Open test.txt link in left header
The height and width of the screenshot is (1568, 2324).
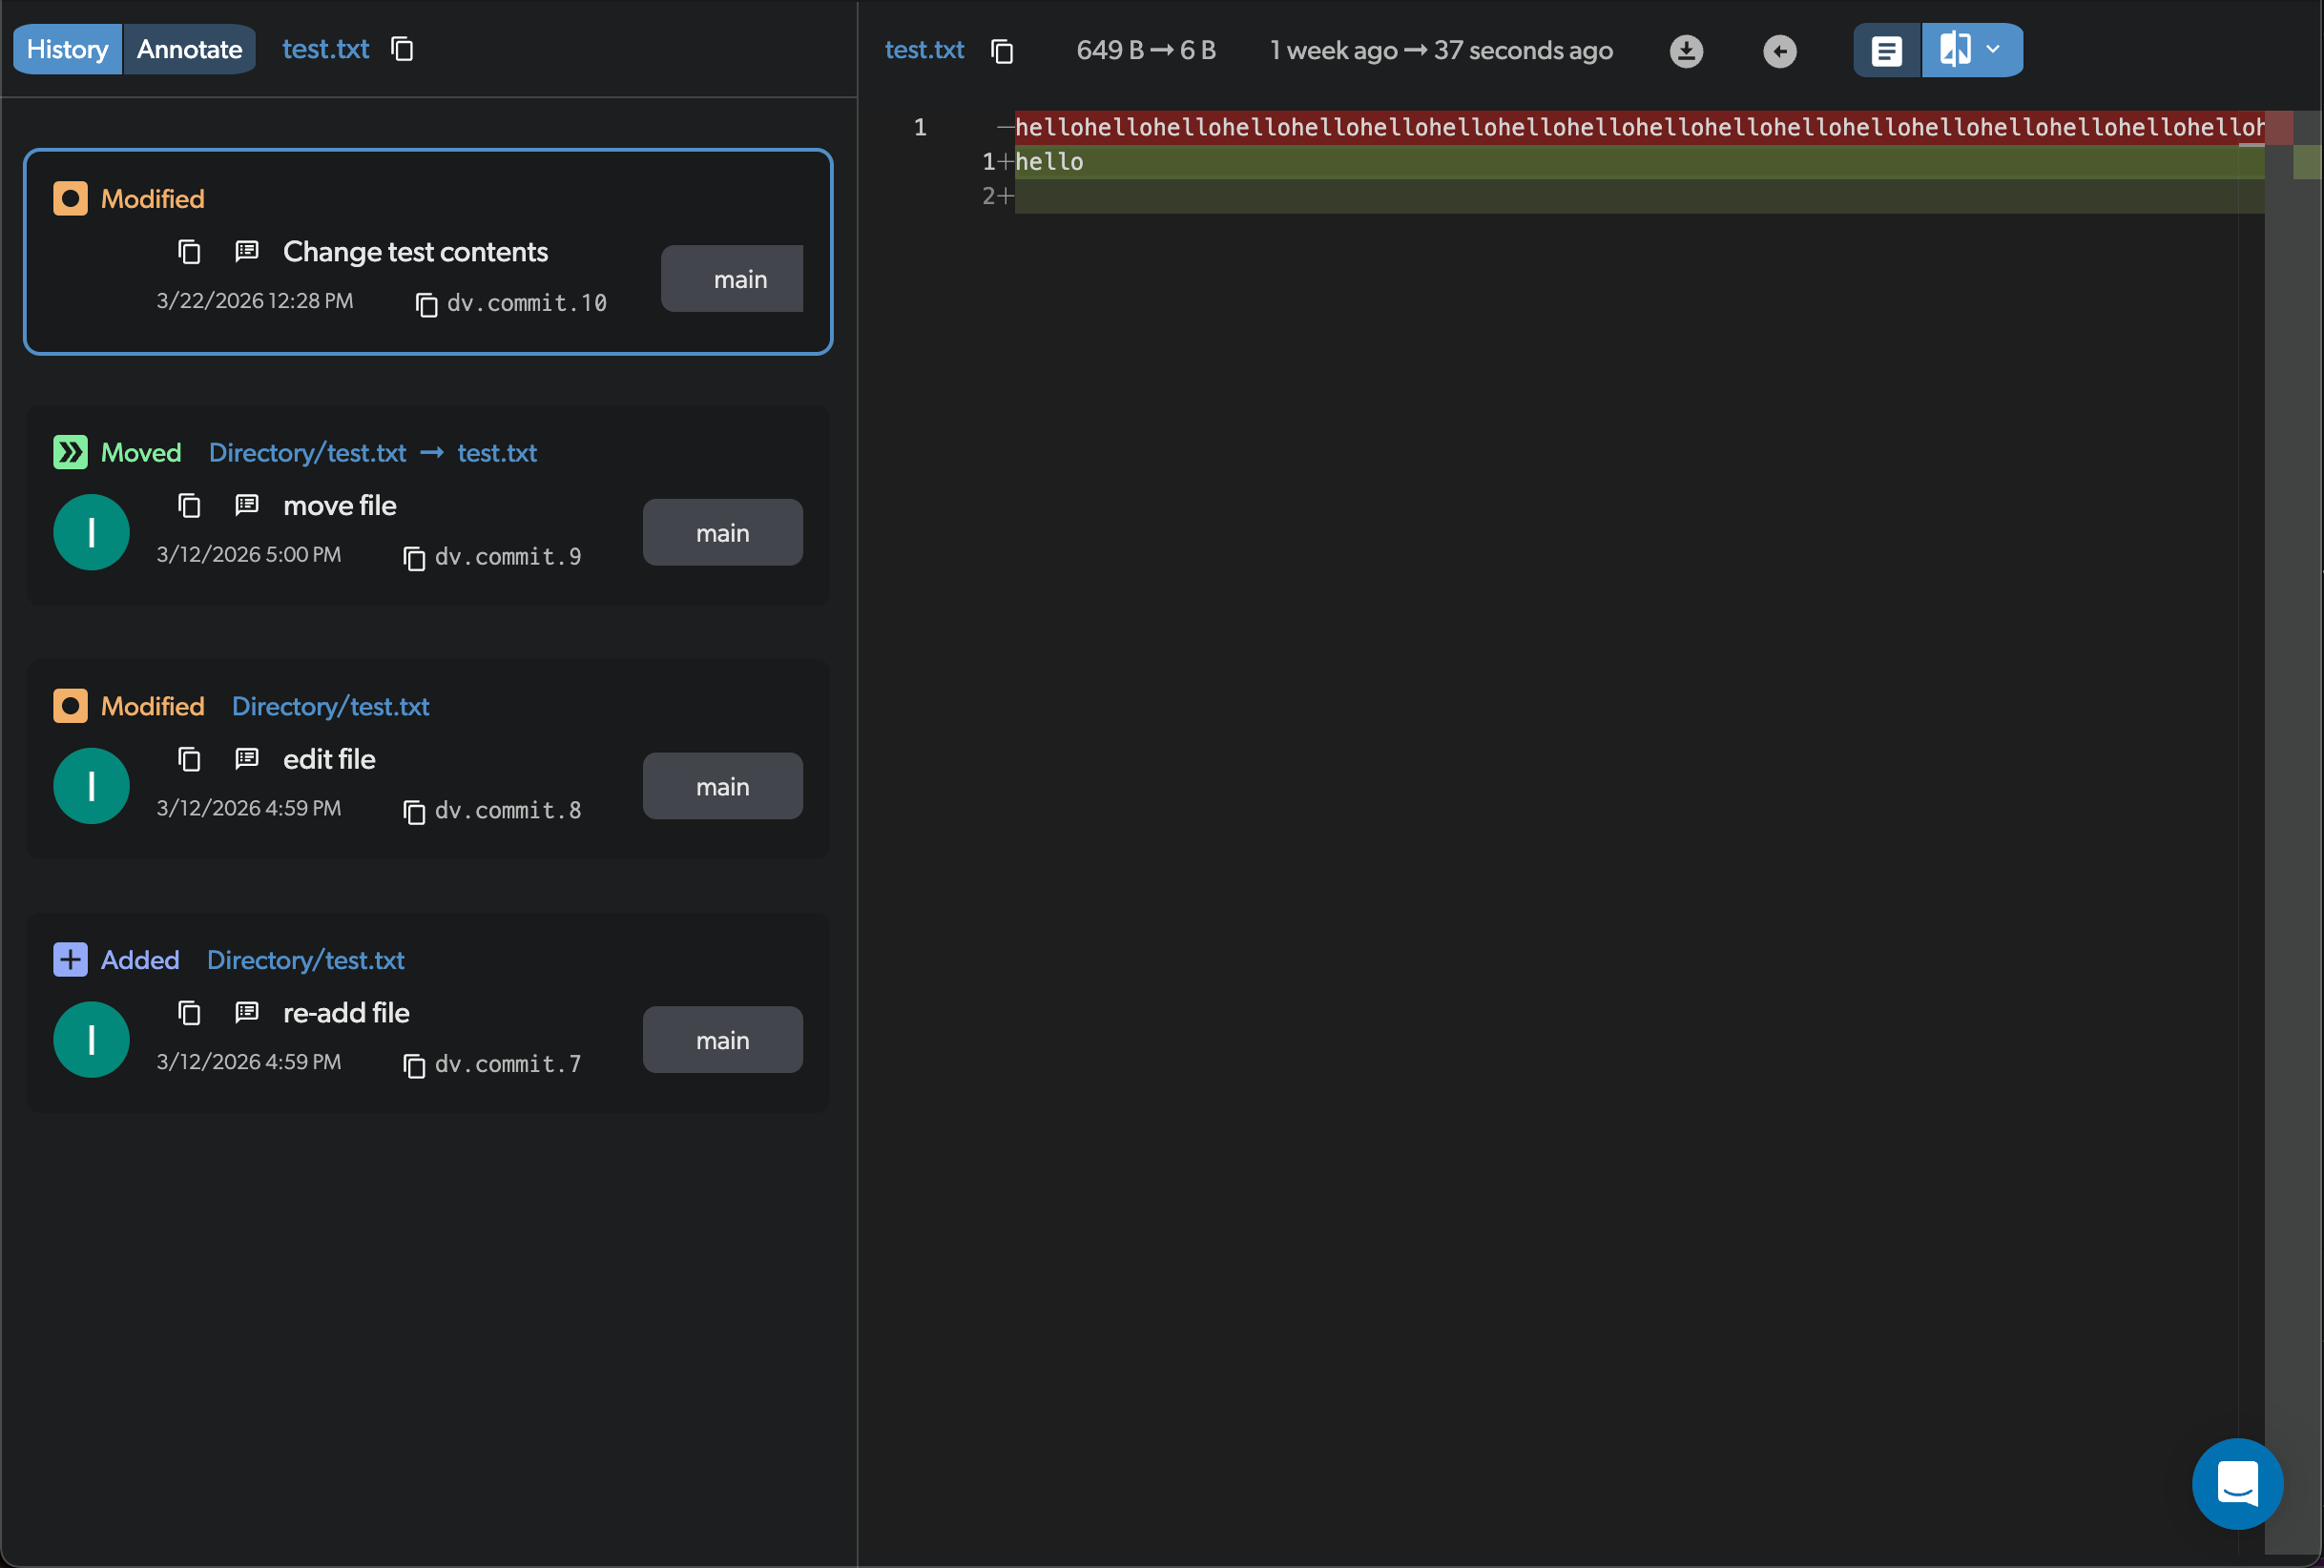[326, 49]
